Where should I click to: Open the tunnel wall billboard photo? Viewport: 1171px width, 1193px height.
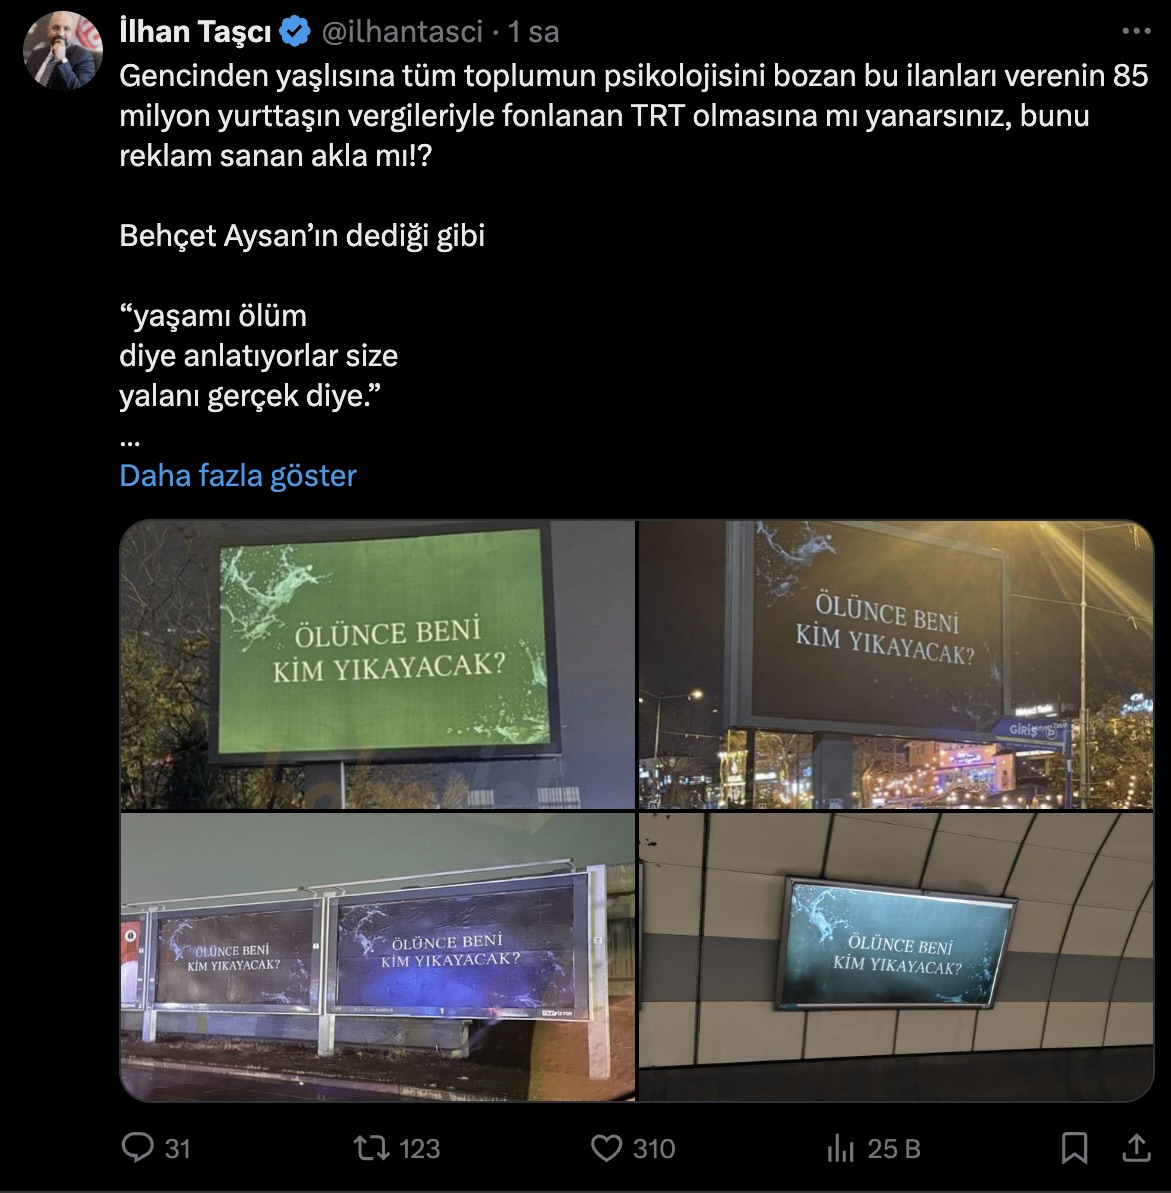tap(896, 957)
